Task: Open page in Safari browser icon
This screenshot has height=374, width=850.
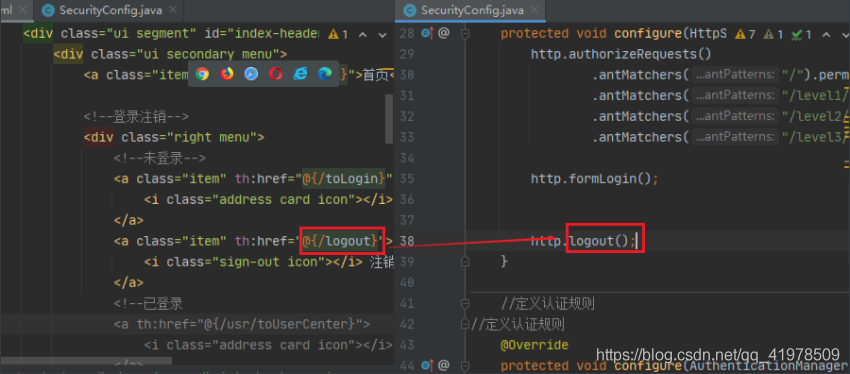Action: [x=251, y=74]
